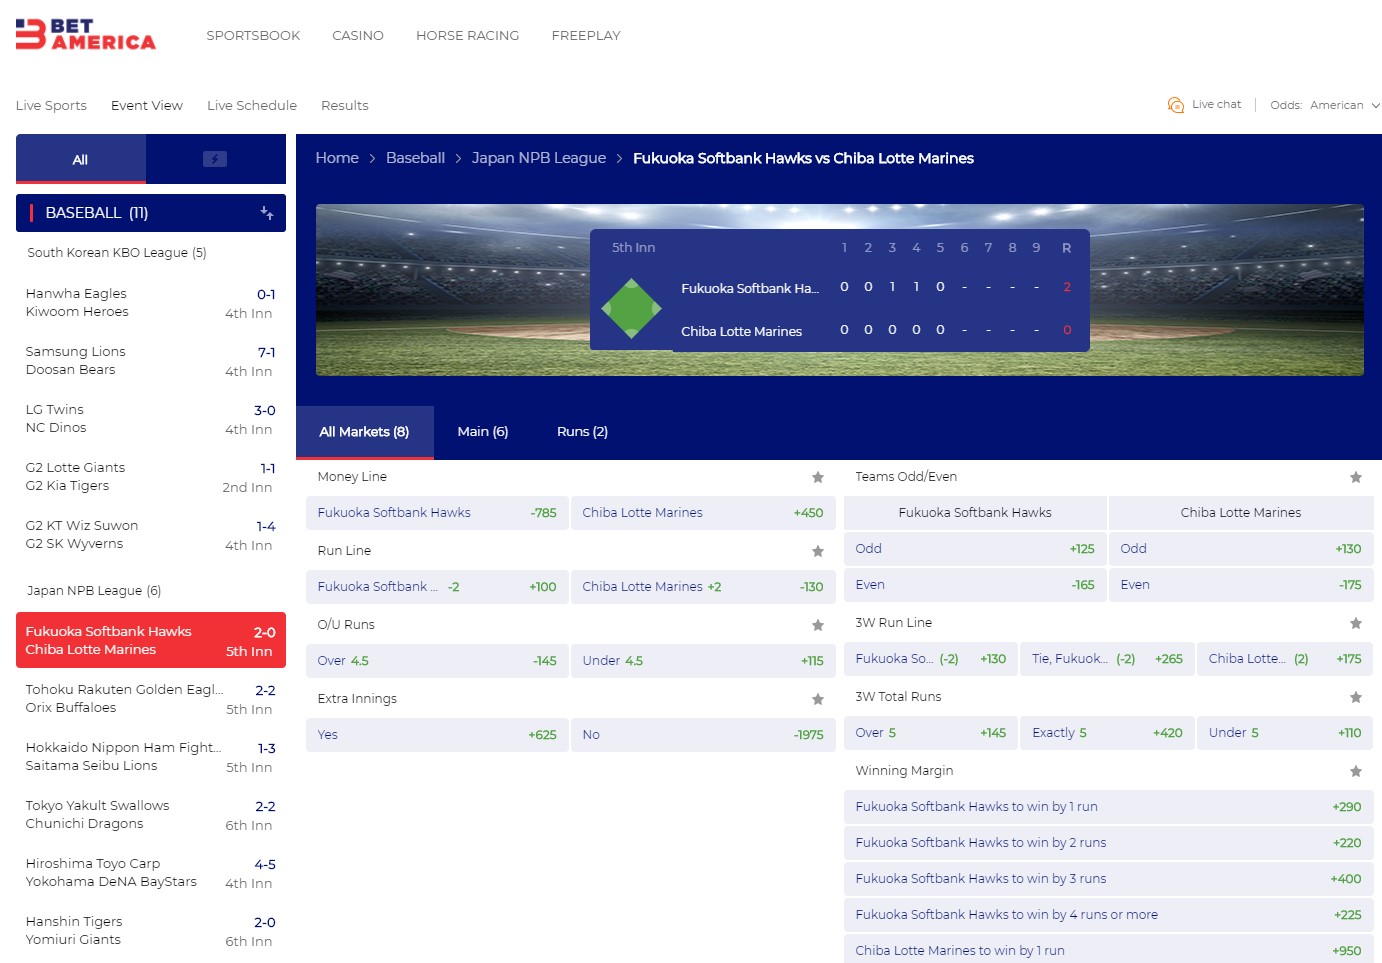Bet 3W Total Runs Over 5

(931, 733)
